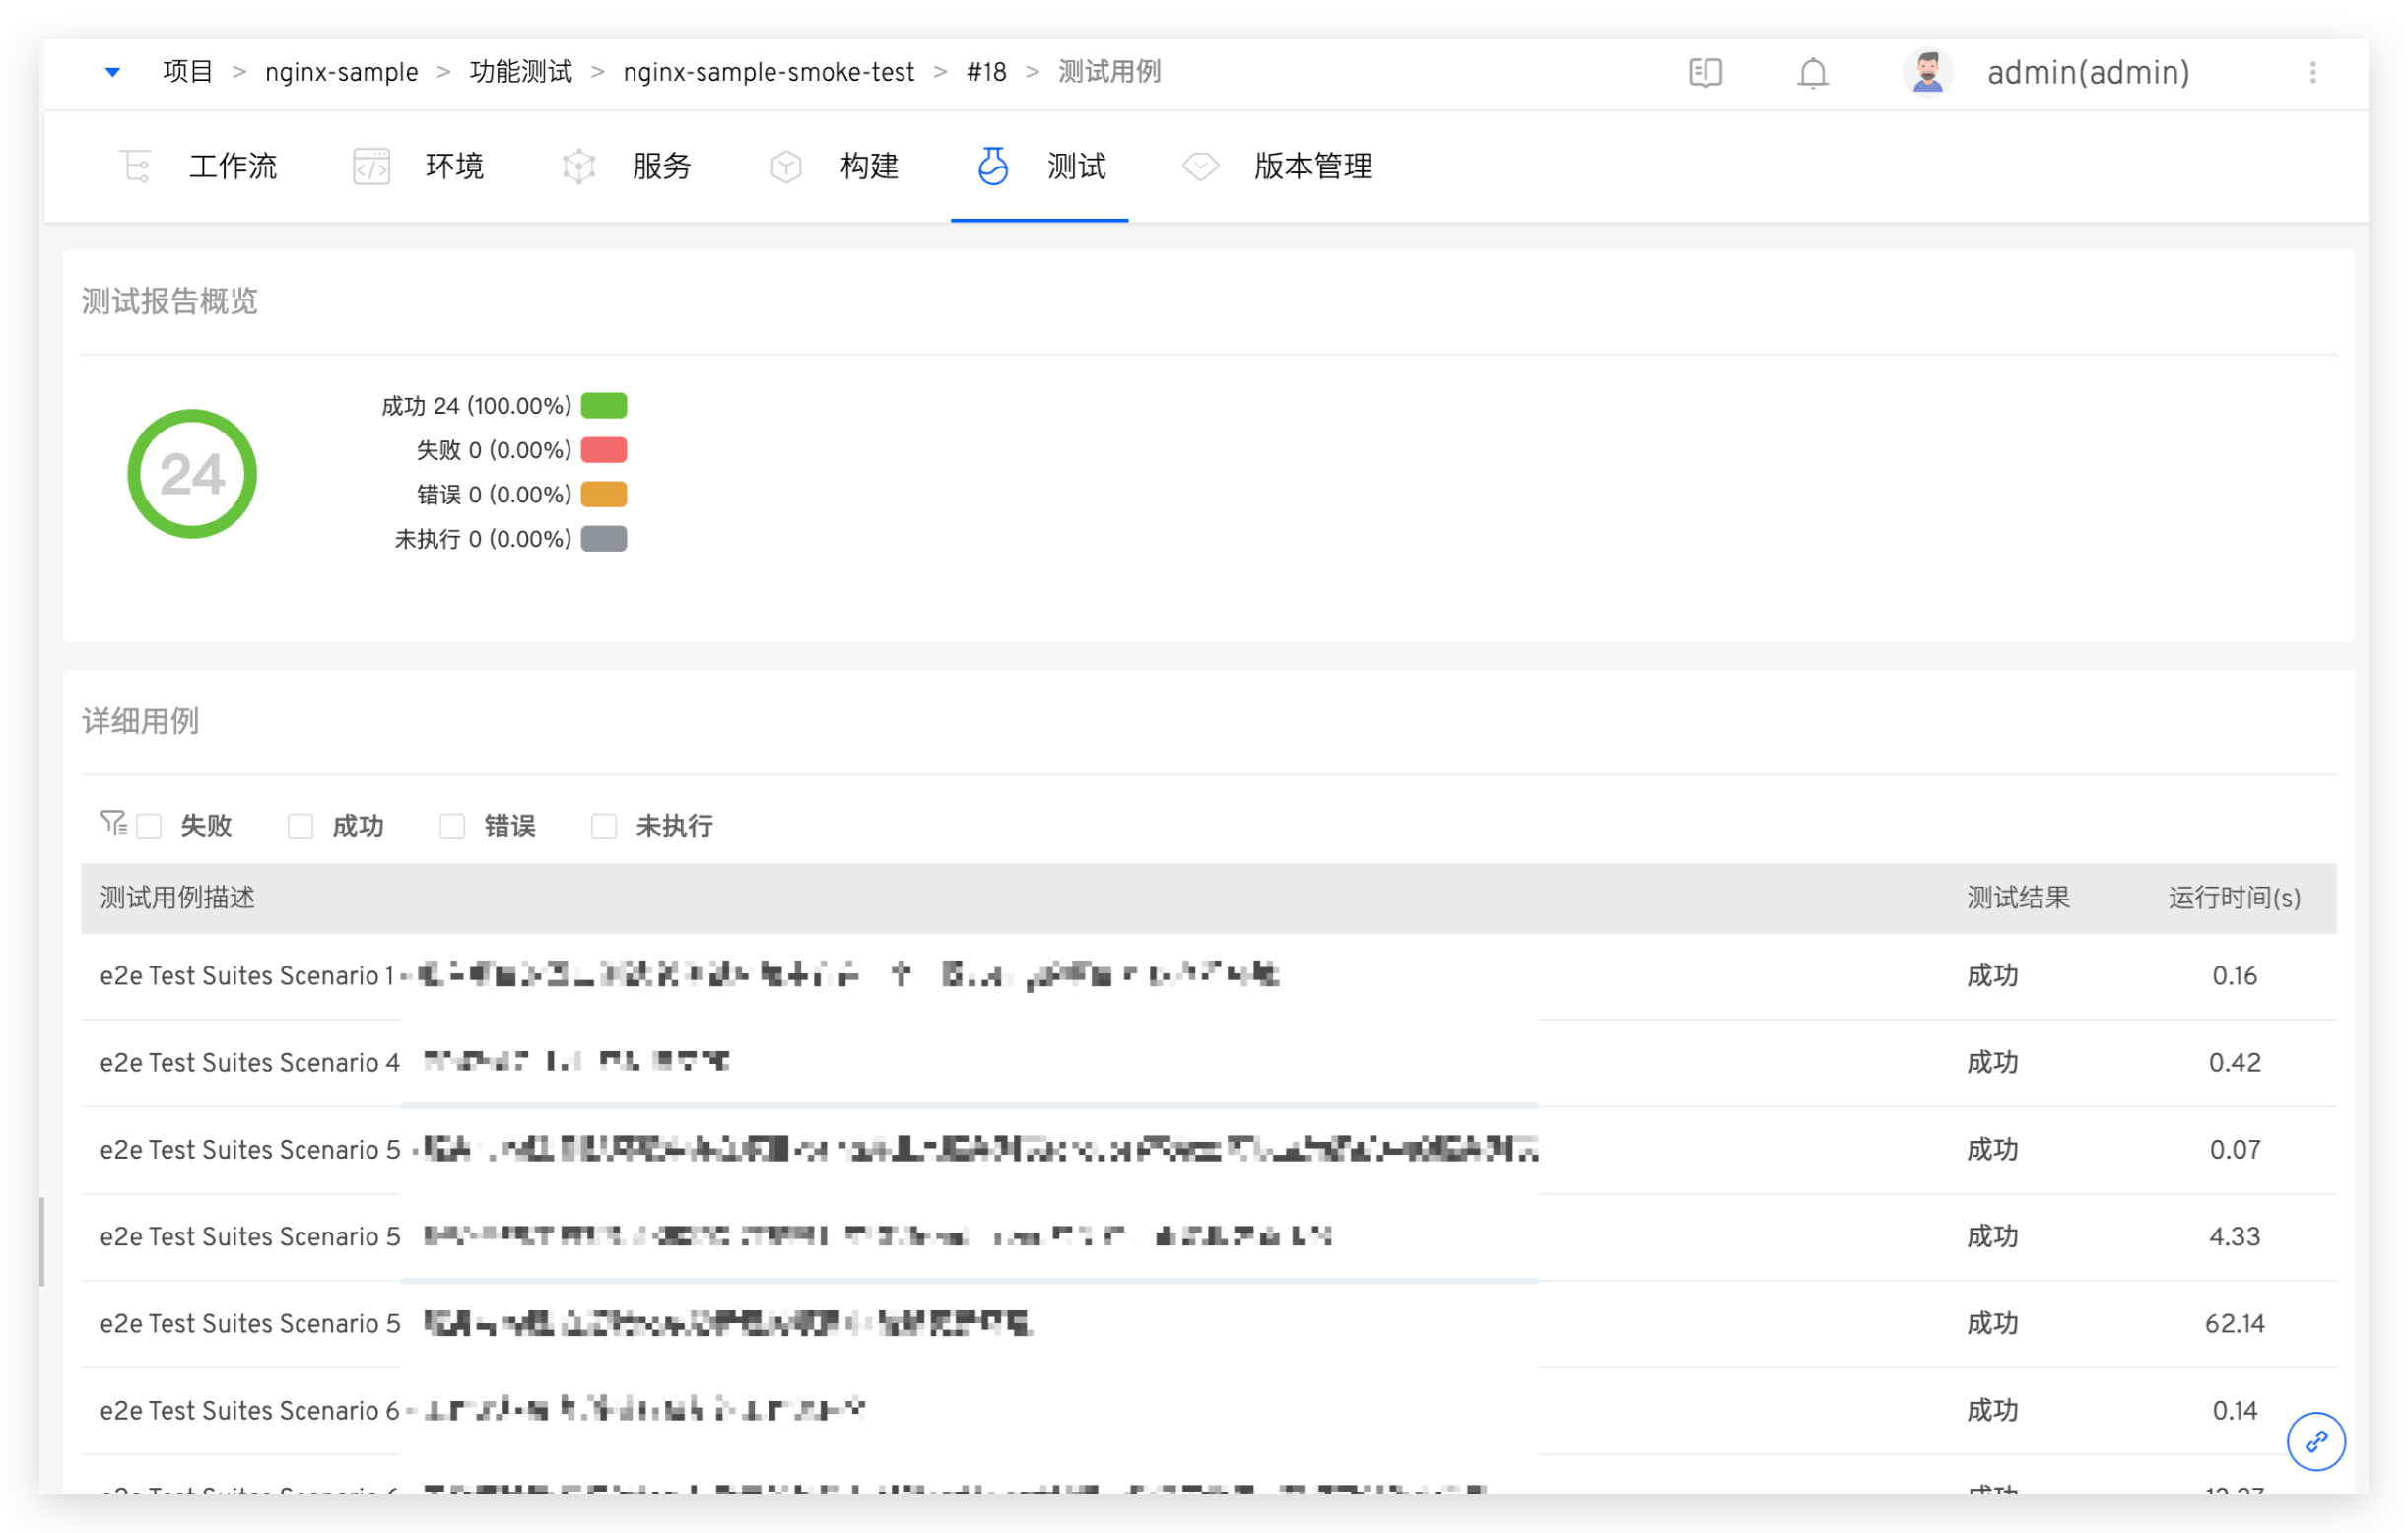Open the #18 breadcrumb link
Image resolution: width=2408 pixels, height=1533 pixels.
[986, 71]
